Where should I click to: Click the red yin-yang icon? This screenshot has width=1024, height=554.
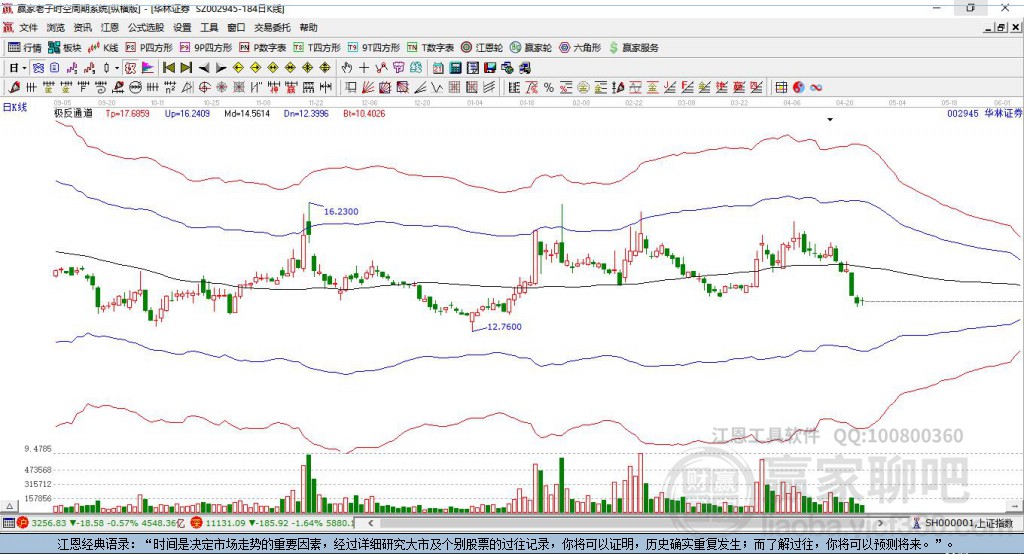click(x=798, y=88)
